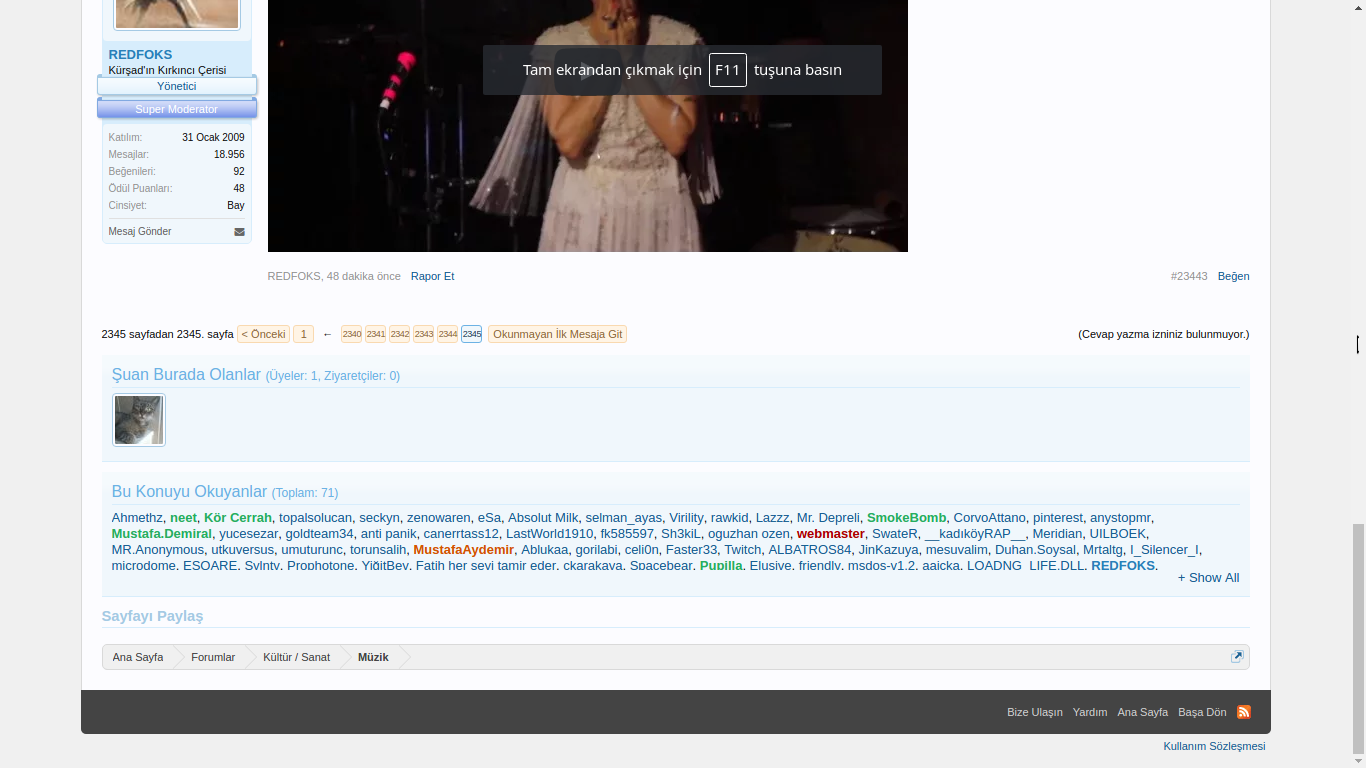This screenshot has width=1366, height=768.
Task: Click the envelope icon beside Mesaj Gönder
Action: (239, 232)
